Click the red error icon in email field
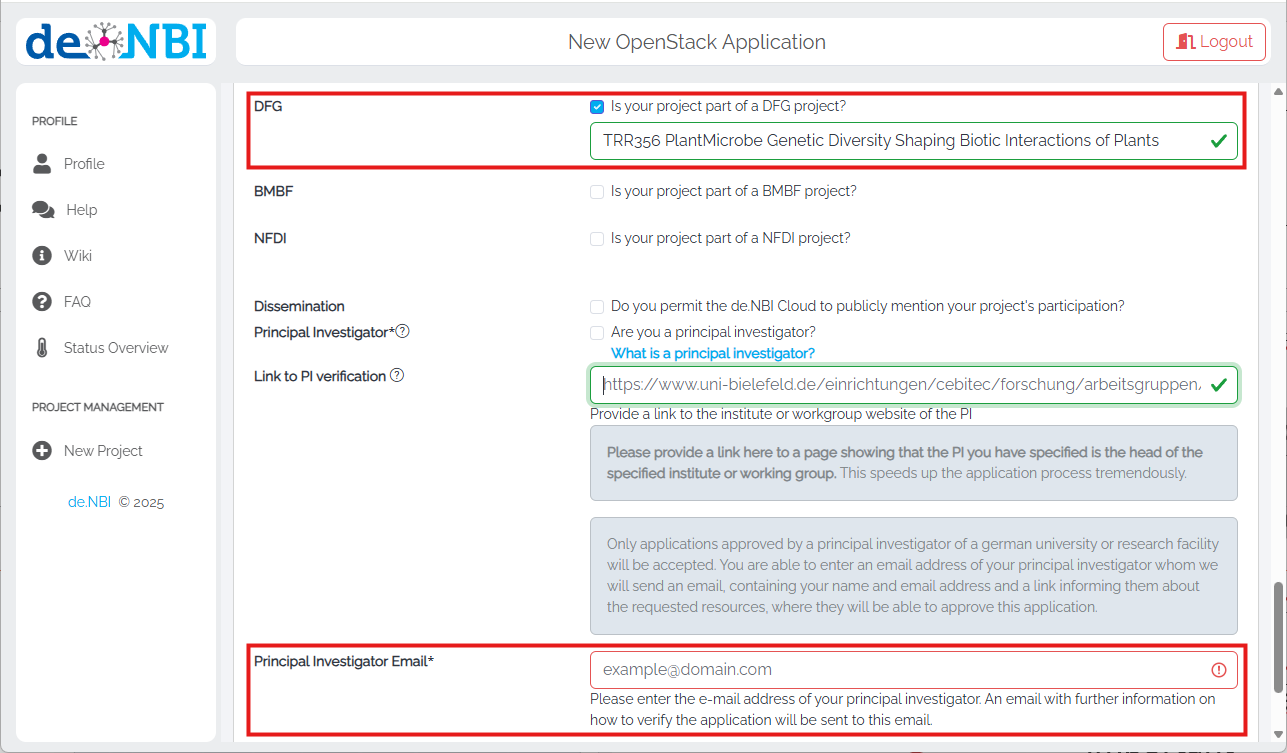This screenshot has height=753, width=1287. pyautogui.click(x=1219, y=670)
